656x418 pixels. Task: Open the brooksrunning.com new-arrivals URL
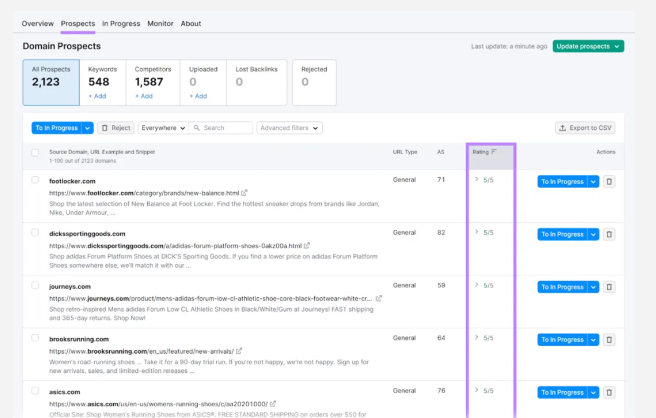[x=141, y=351]
